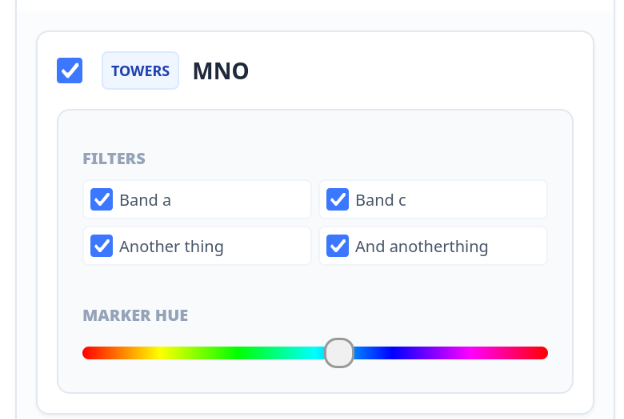Click the far-right red end of hue slider
The width and height of the screenshot is (624, 419).
click(x=543, y=353)
